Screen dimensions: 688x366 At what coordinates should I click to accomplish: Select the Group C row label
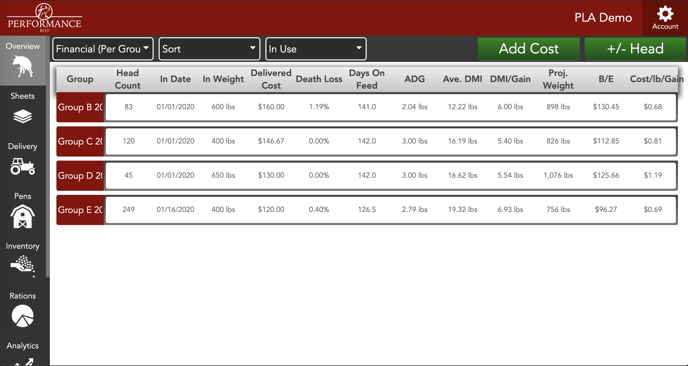pyautogui.click(x=80, y=141)
